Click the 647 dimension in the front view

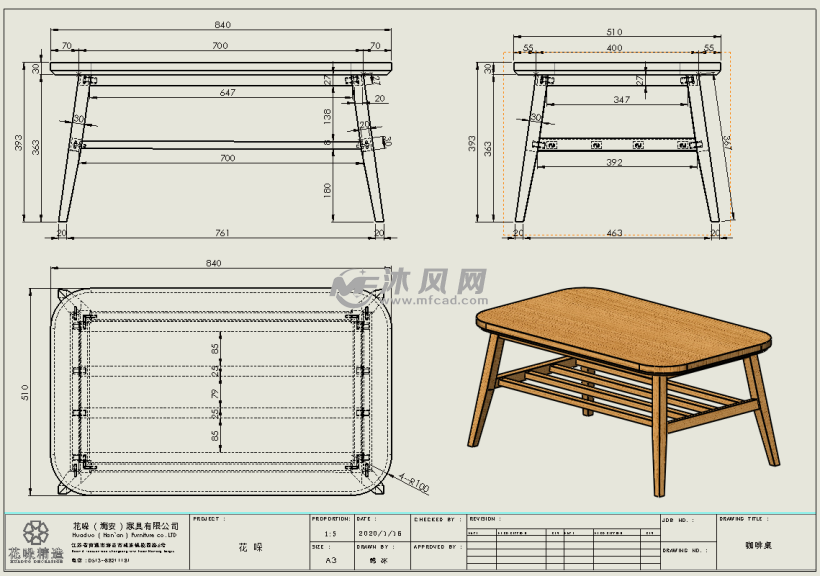pos(227,92)
